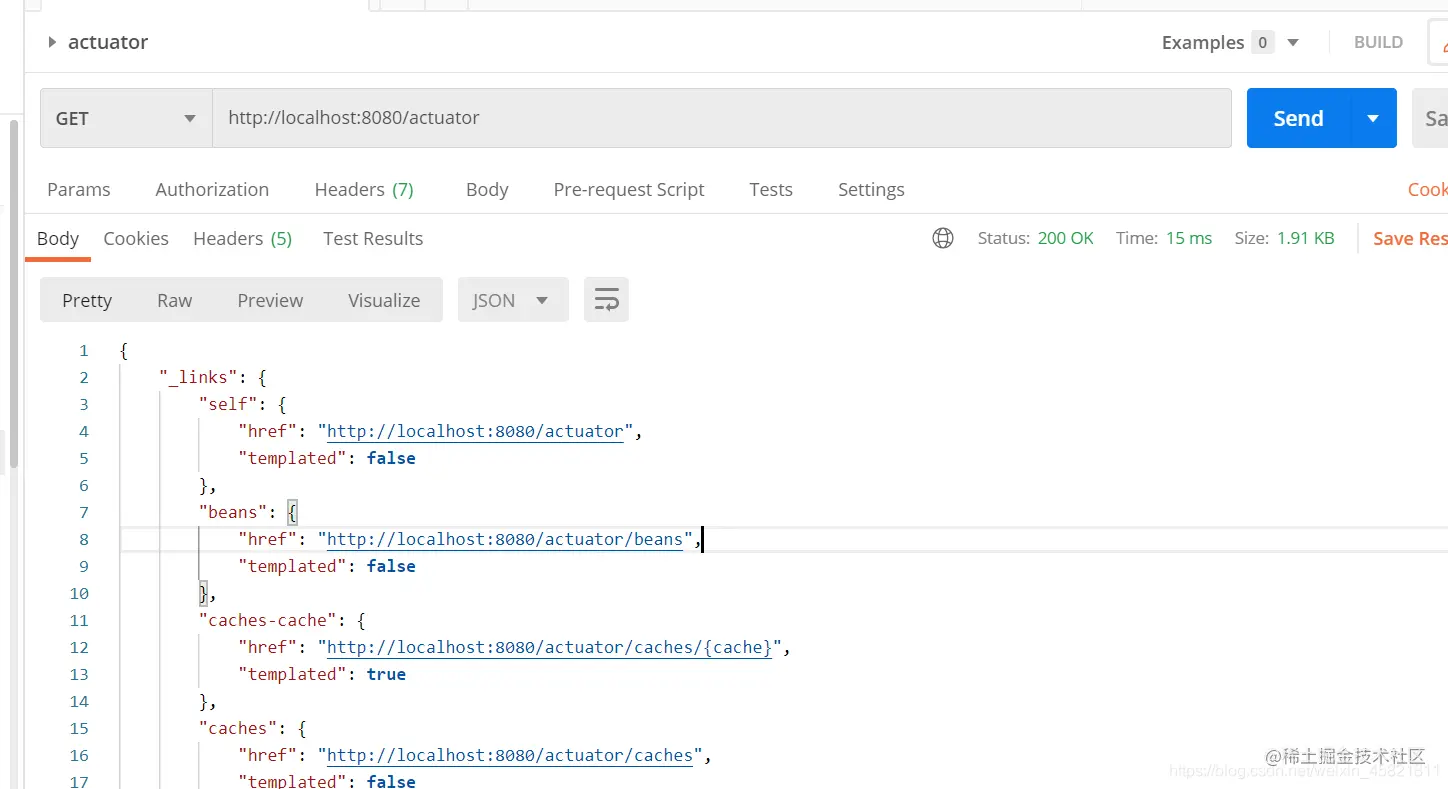
Task: Open the Send button dropdown arrow
Action: click(x=1373, y=118)
